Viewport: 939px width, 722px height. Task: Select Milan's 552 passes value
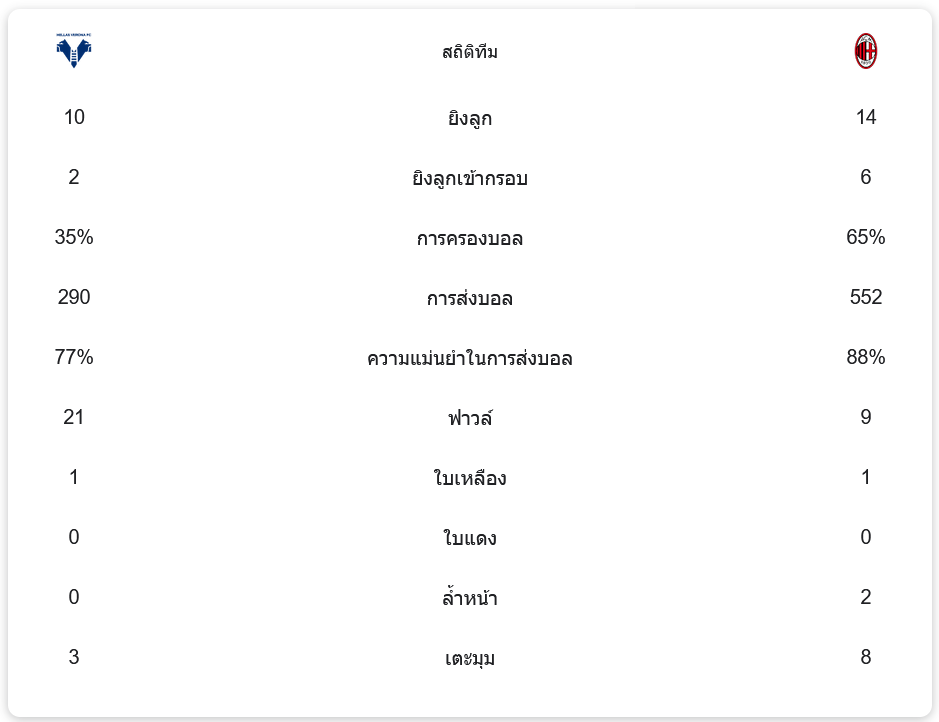tap(866, 297)
